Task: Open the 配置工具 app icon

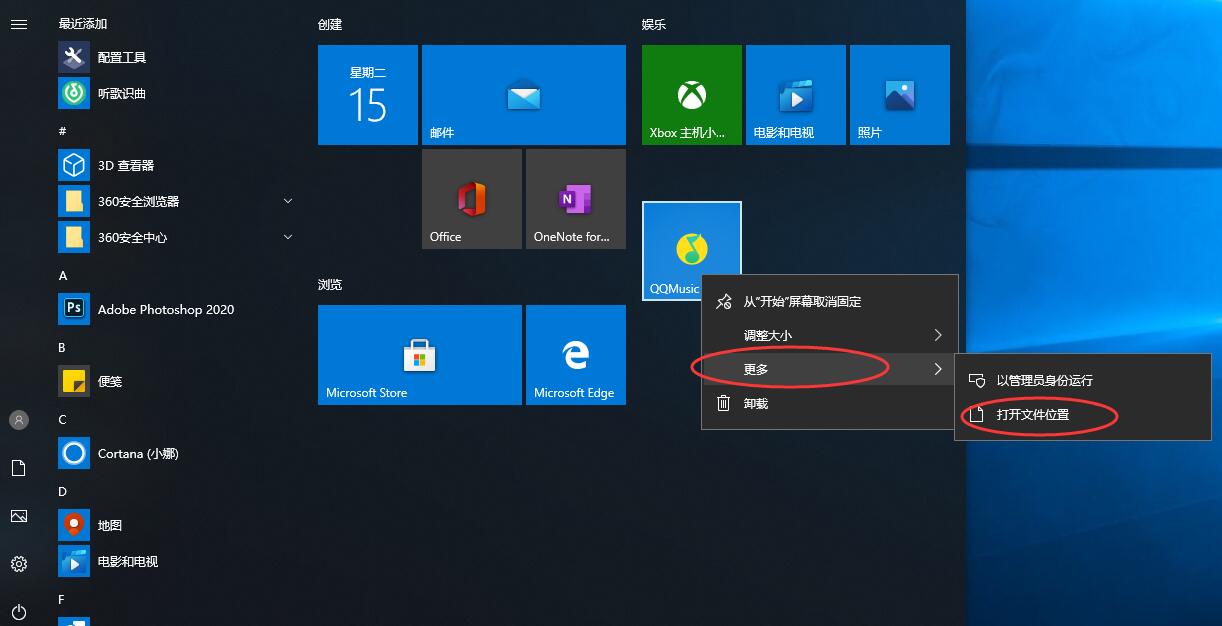Action: [74, 57]
